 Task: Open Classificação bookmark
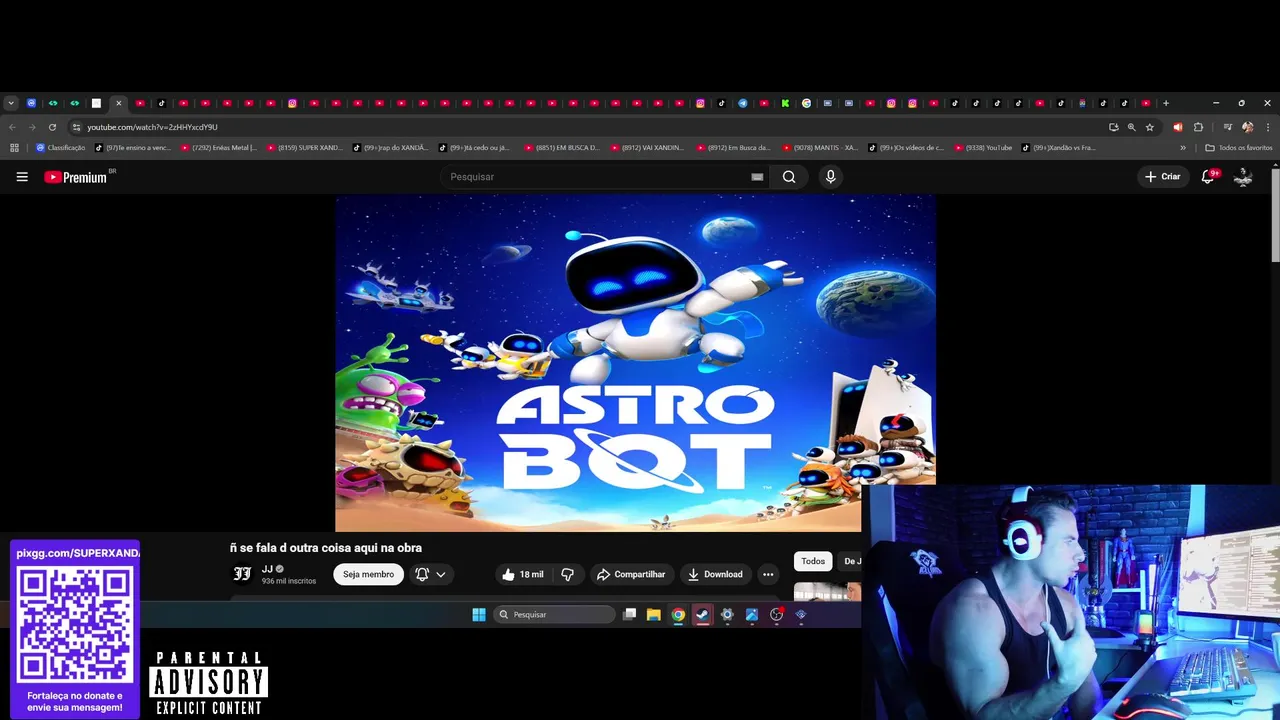(61, 148)
